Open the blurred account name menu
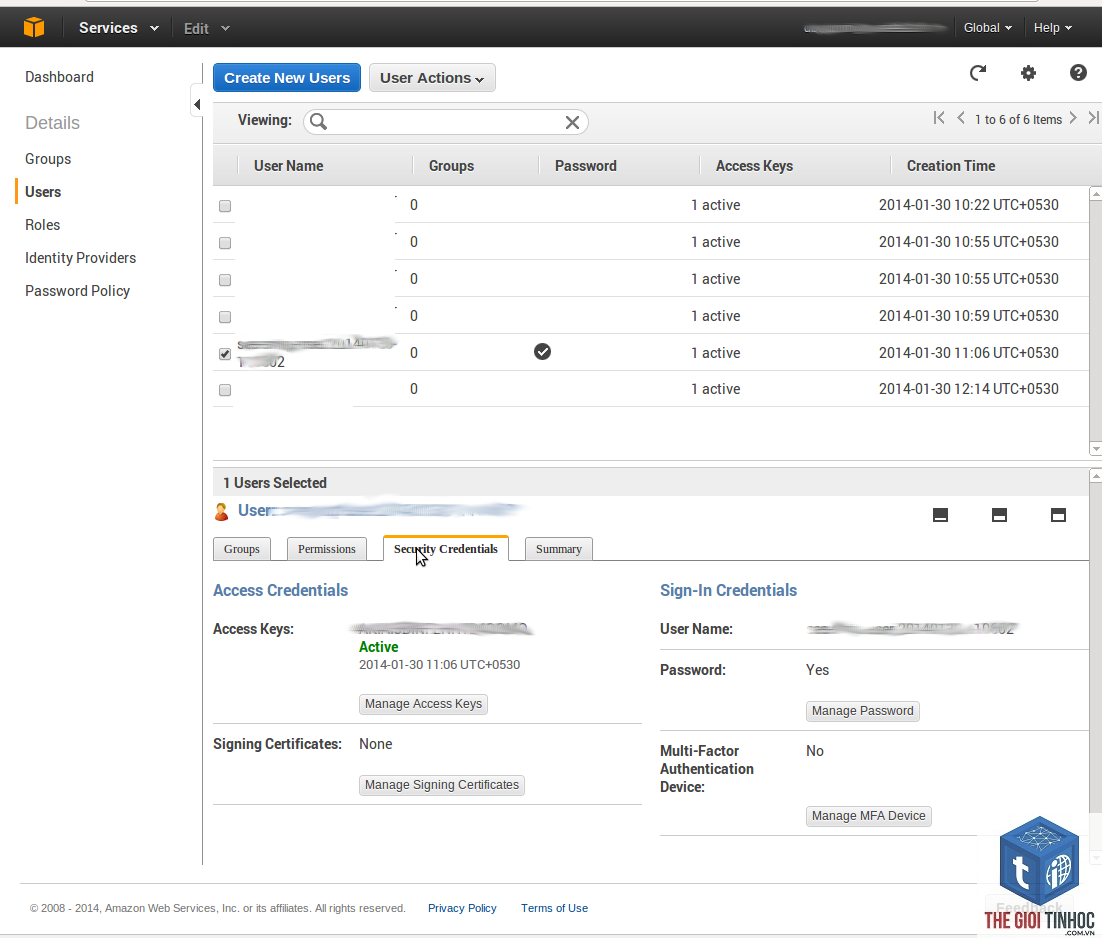The width and height of the screenshot is (1102, 938). 875,27
